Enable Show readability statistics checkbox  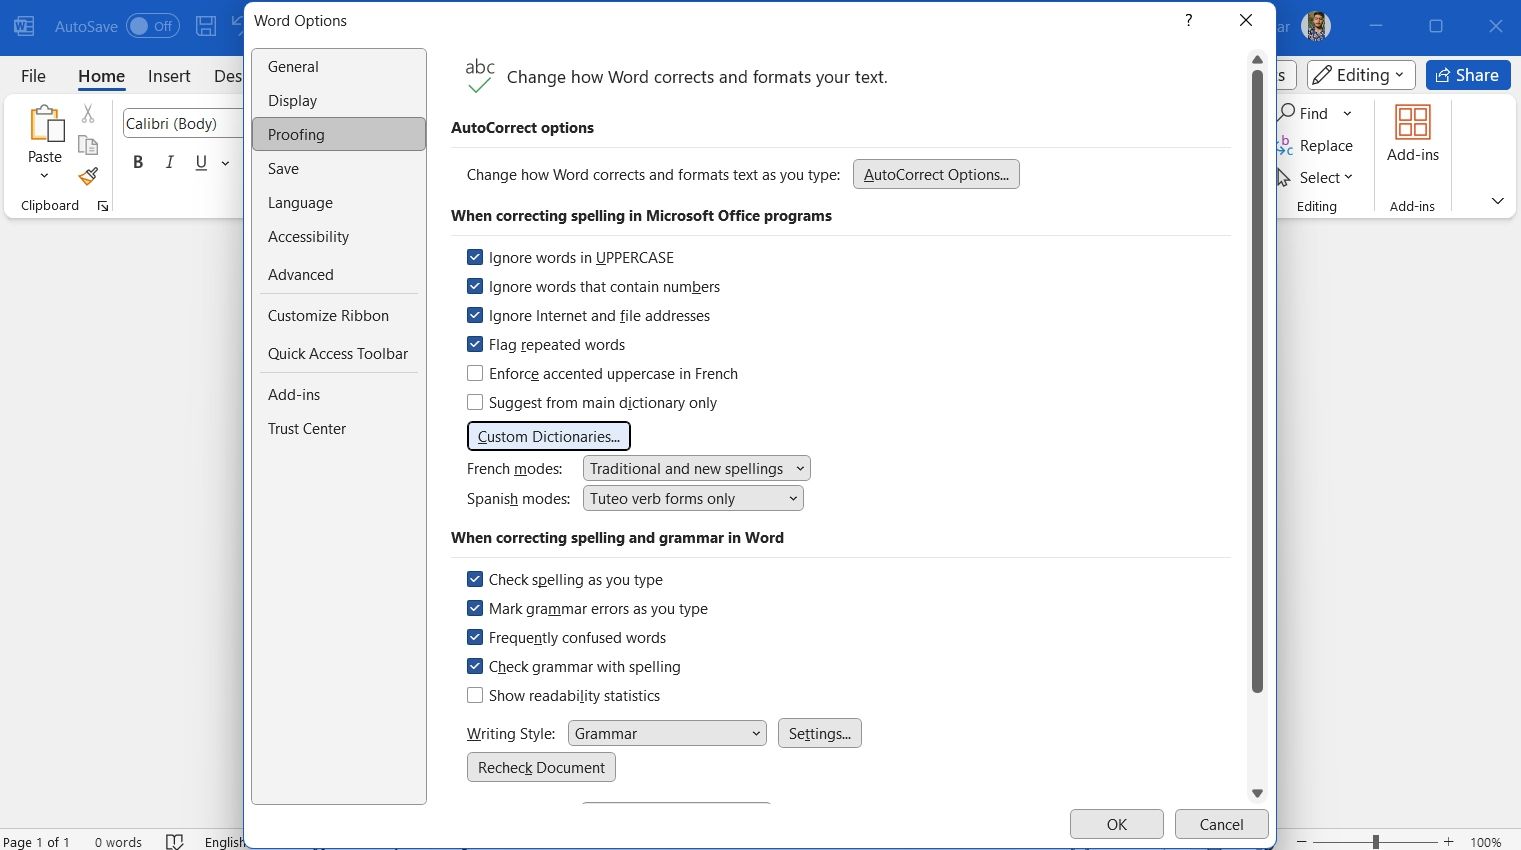pos(475,696)
